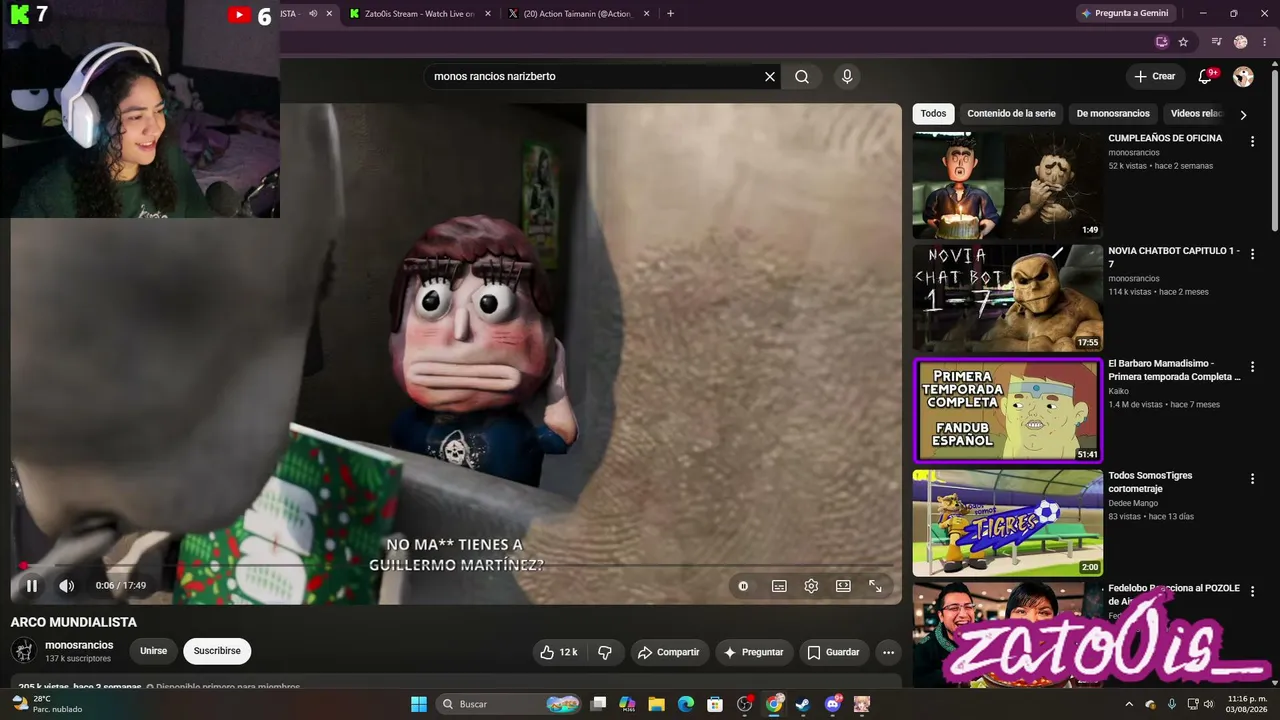Select the De monosrancios chip
The width and height of the screenshot is (1280, 720).
(1113, 114)
